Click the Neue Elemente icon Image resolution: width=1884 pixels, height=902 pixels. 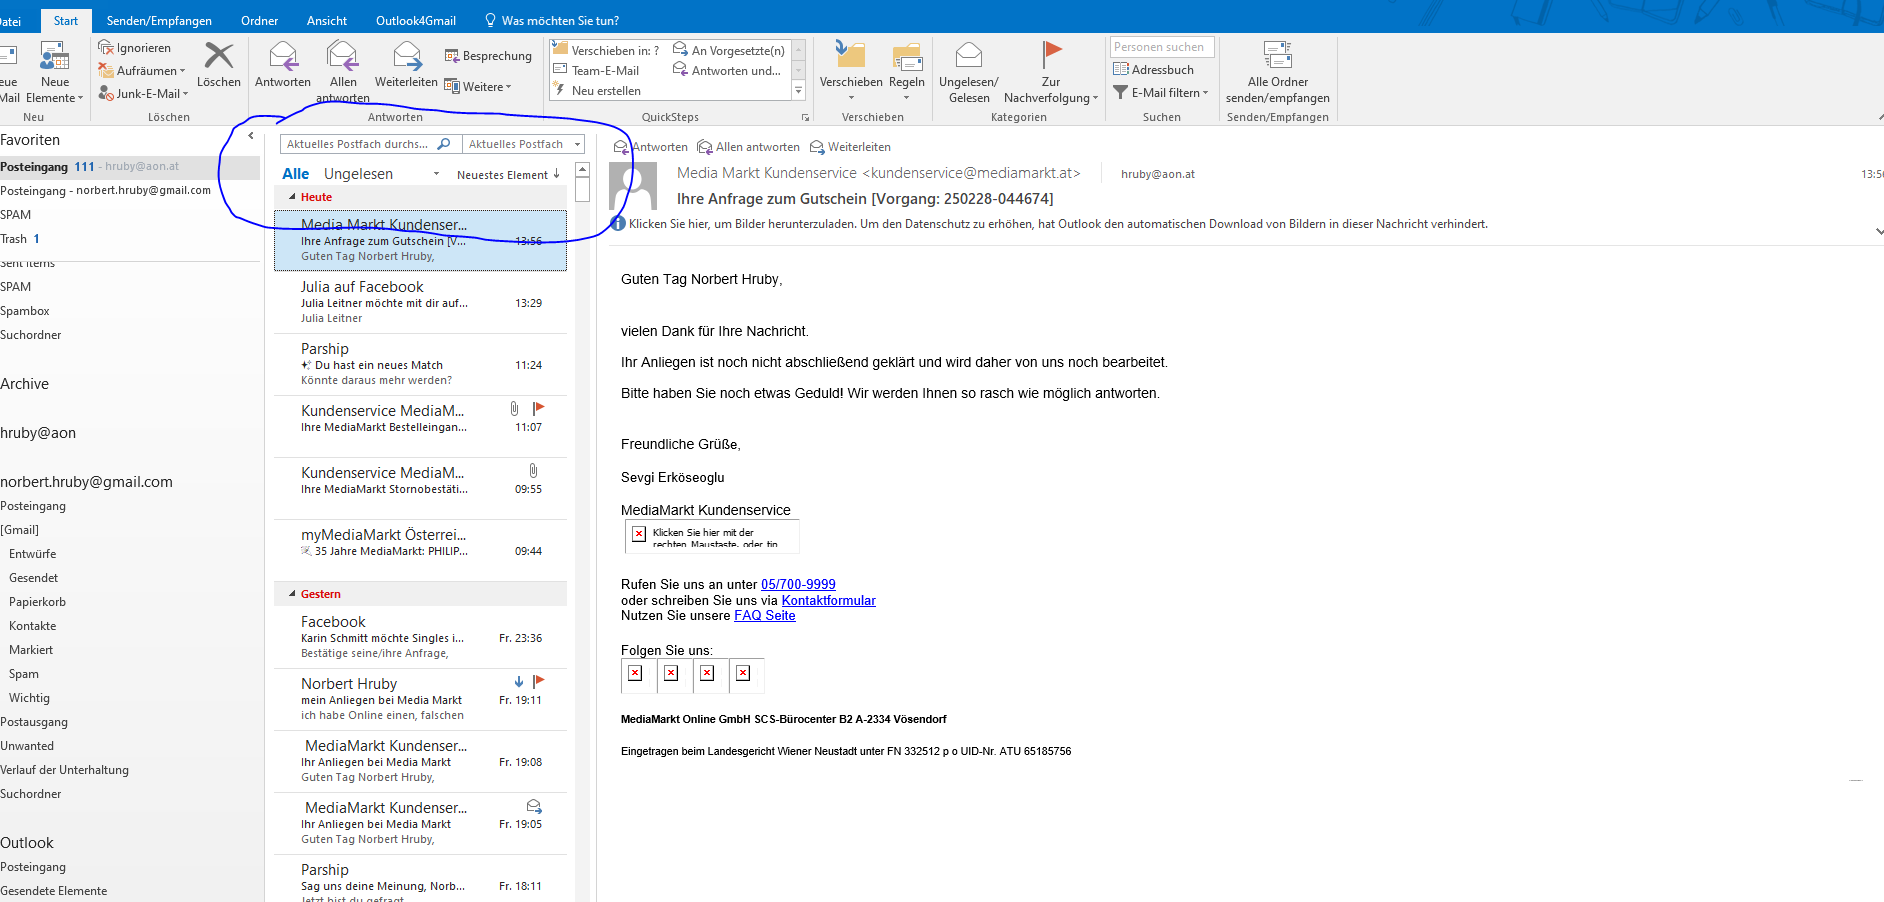click(54, 56)
